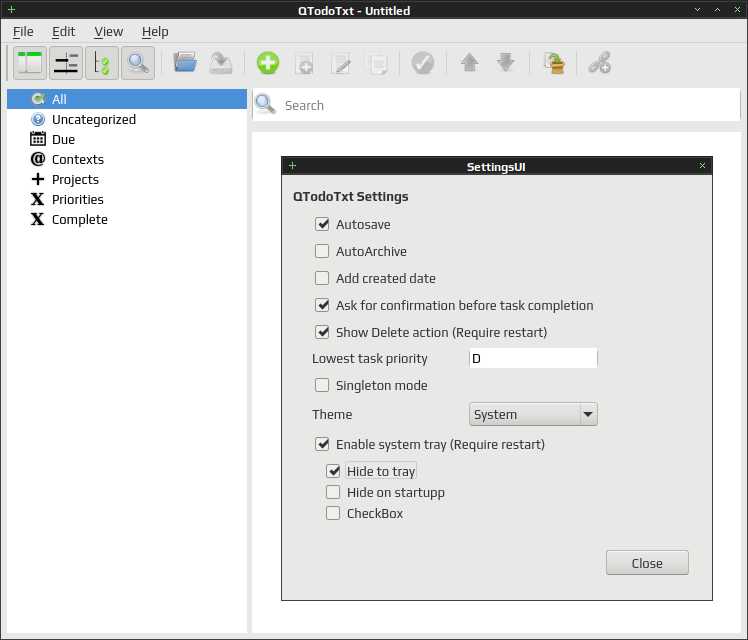The image size is (748, 640).
Task: Toggle the search bar magnifier toolbar icon
Action: (138, 63)
